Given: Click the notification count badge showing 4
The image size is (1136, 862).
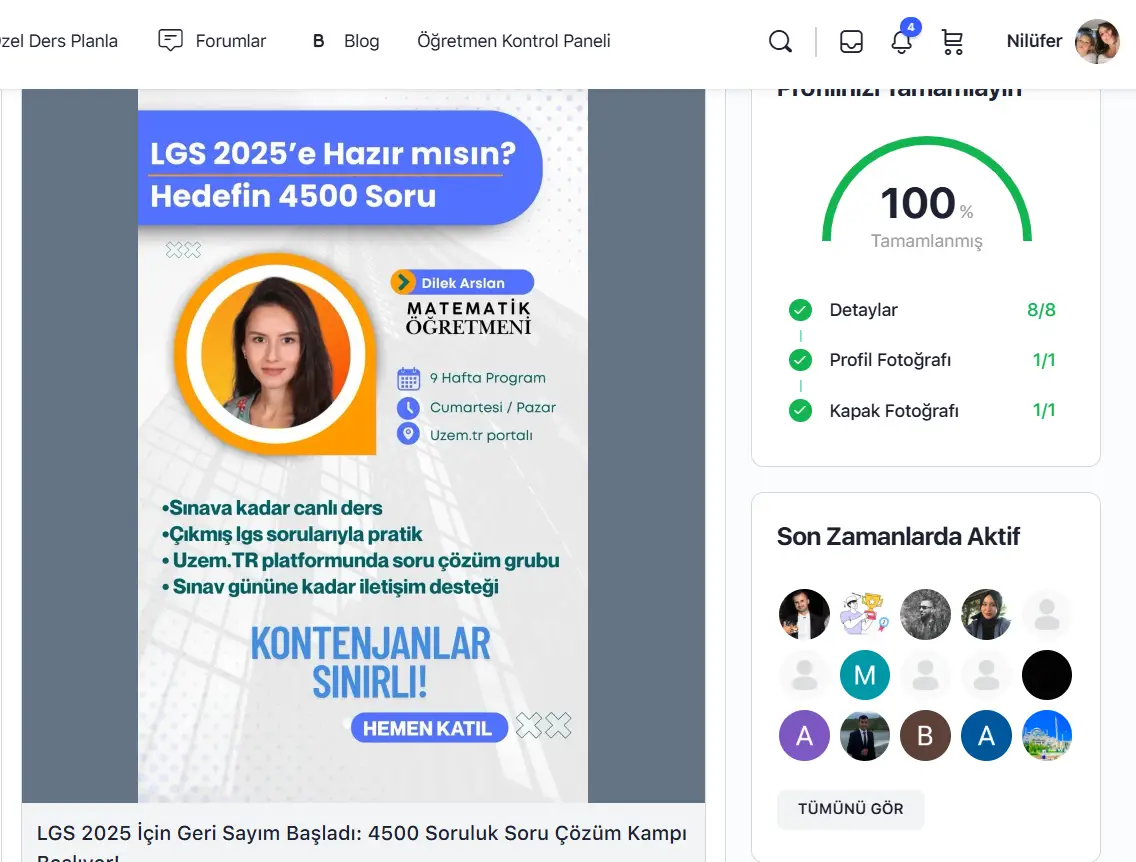Looking at the screenshot, I should [x=911, y=28].
